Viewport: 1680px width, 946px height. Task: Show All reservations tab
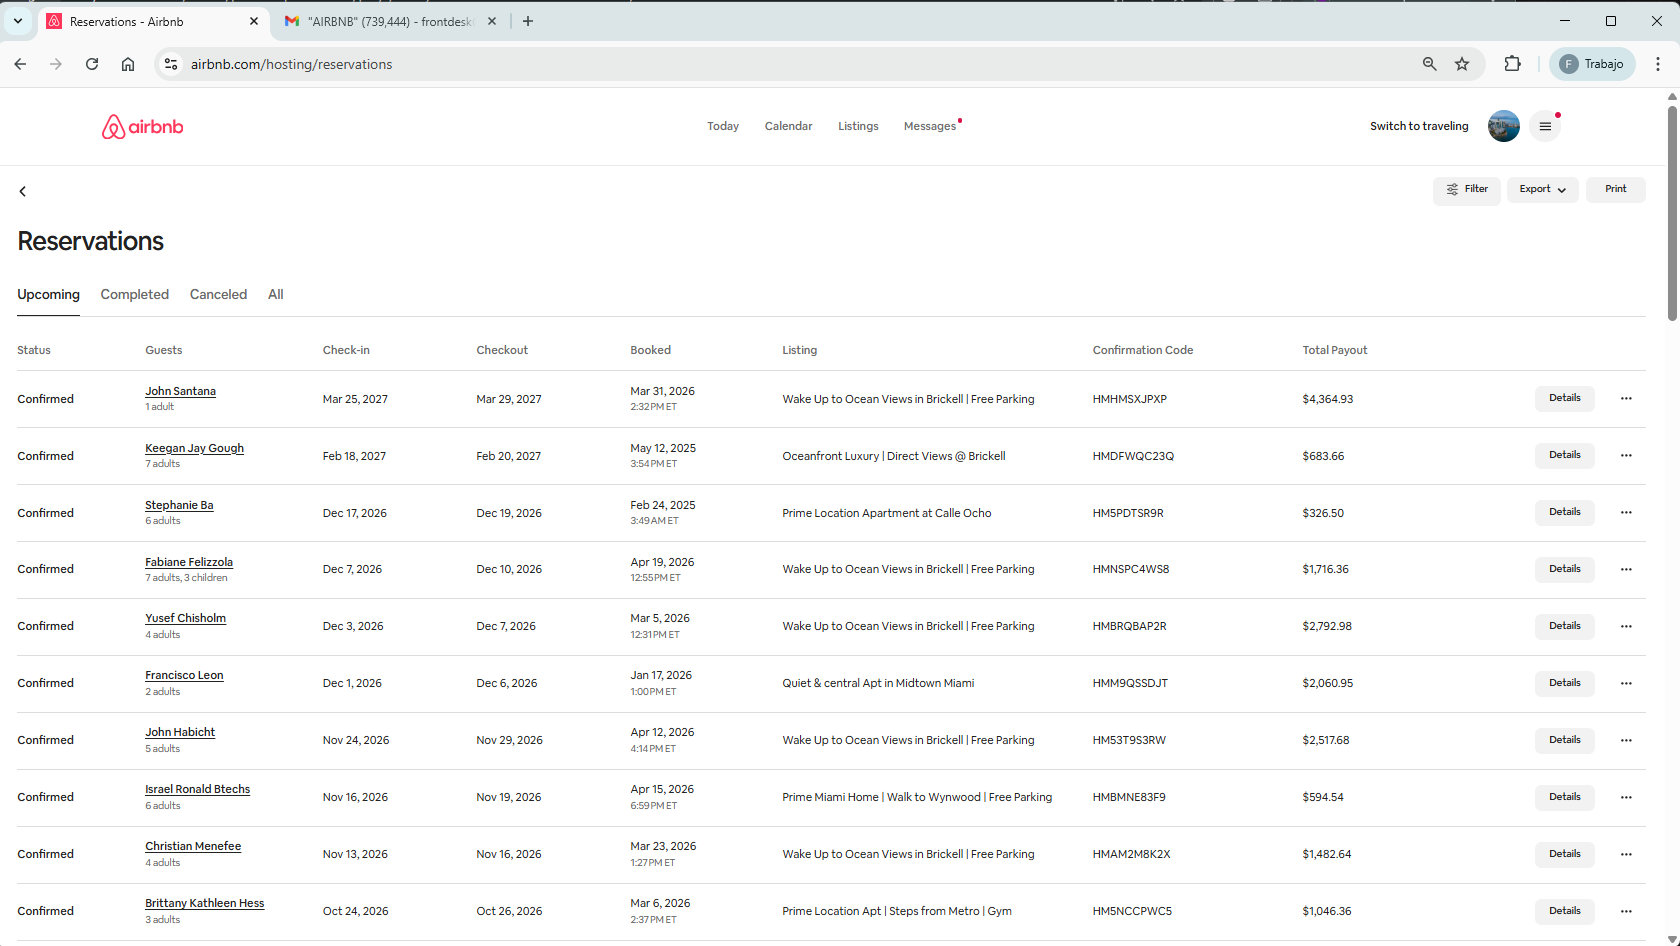click(276, 294)
